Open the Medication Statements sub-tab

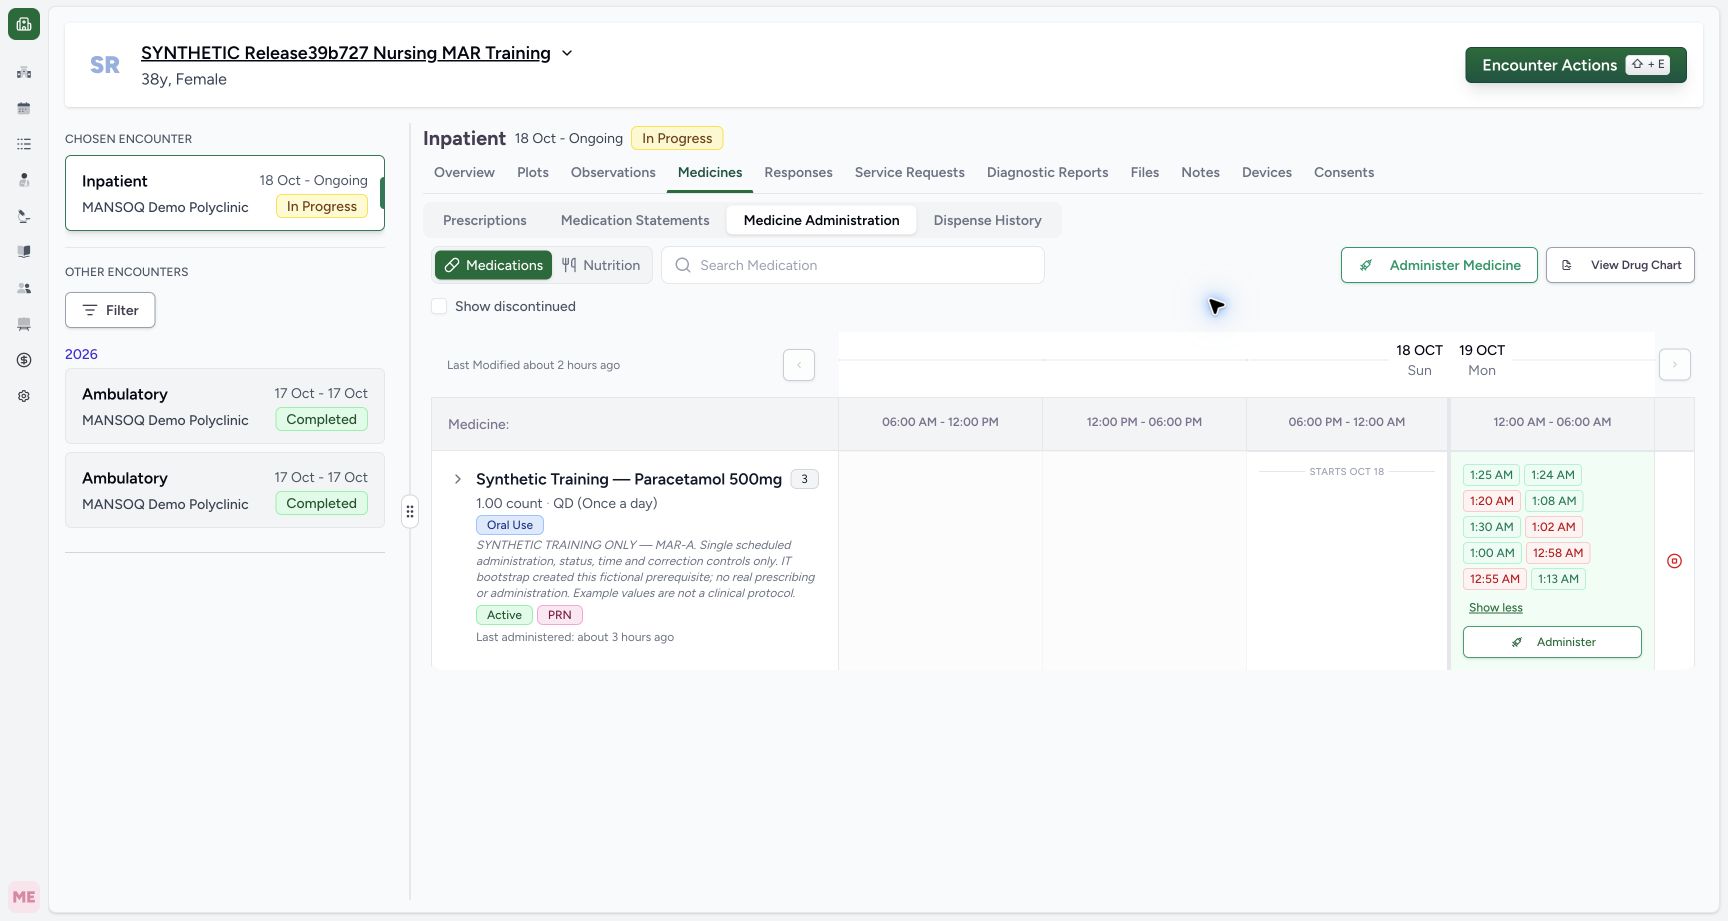click(635, 220)
